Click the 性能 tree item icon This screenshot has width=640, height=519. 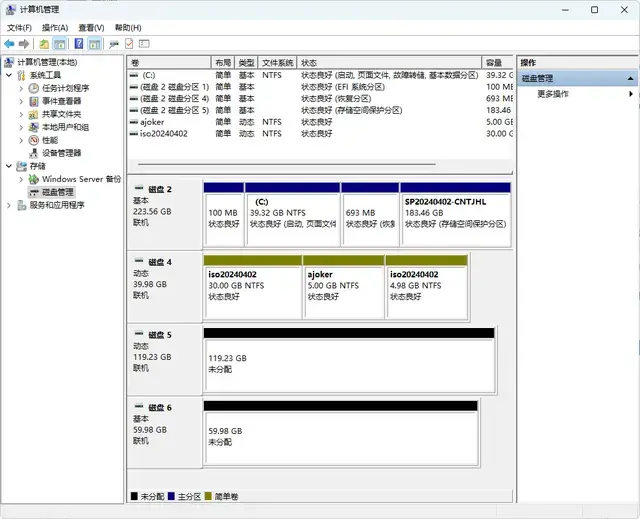pos(35,140)
